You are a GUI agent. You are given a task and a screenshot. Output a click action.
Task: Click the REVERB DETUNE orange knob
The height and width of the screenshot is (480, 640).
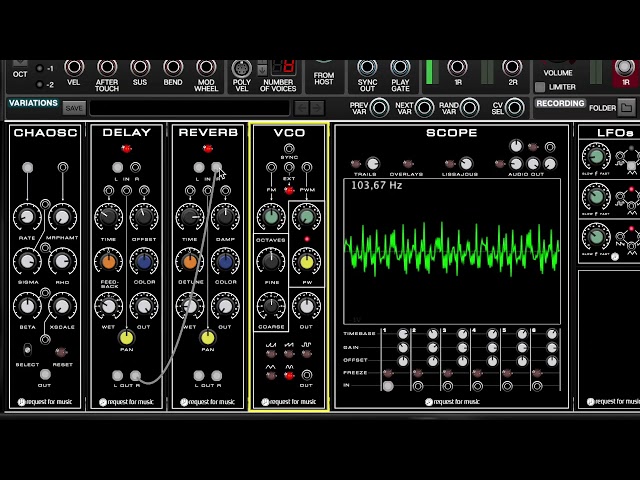pyautogui.click(x=190, y=262)
